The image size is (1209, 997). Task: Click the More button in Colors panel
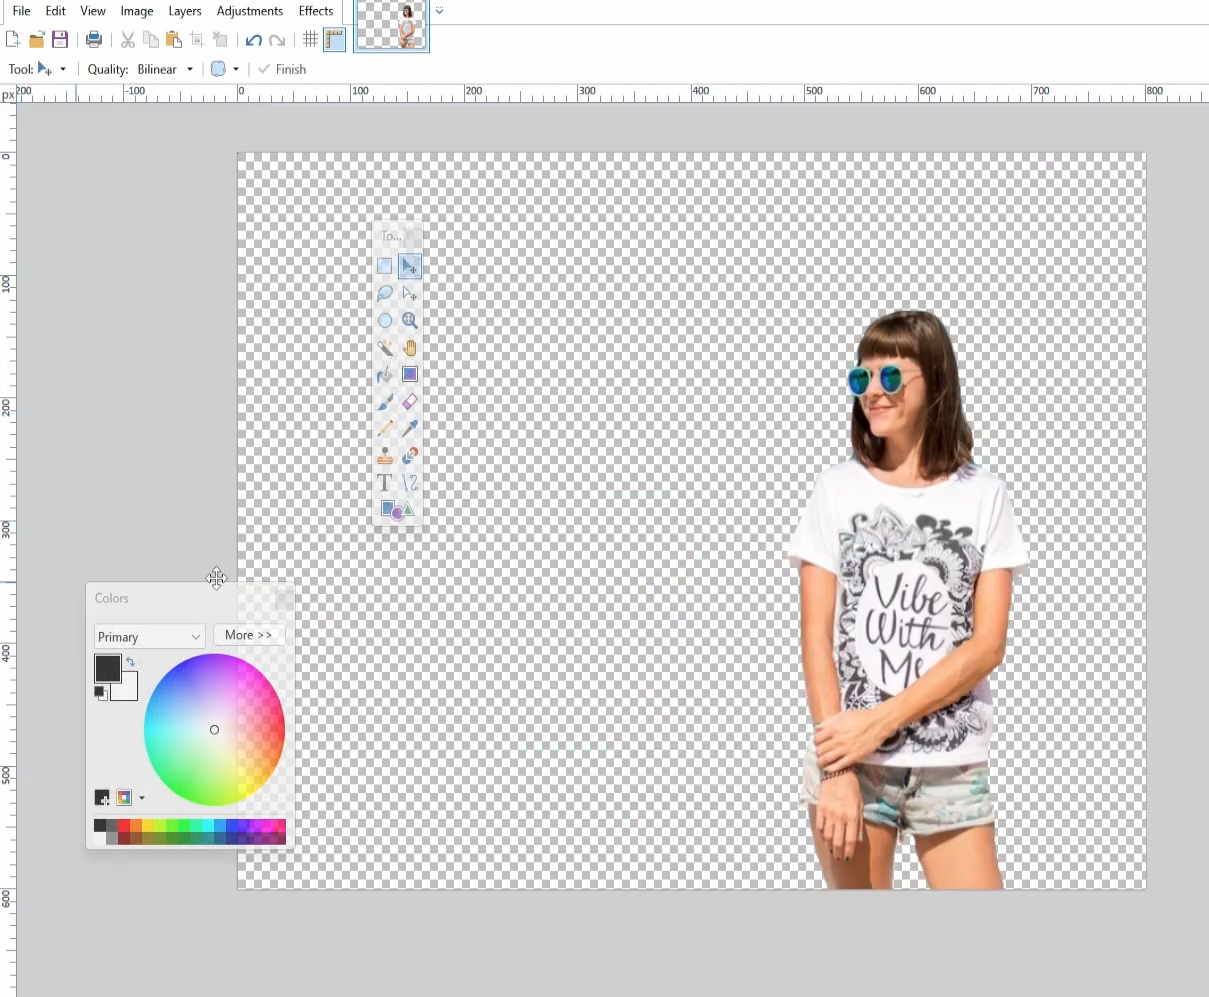248,634
